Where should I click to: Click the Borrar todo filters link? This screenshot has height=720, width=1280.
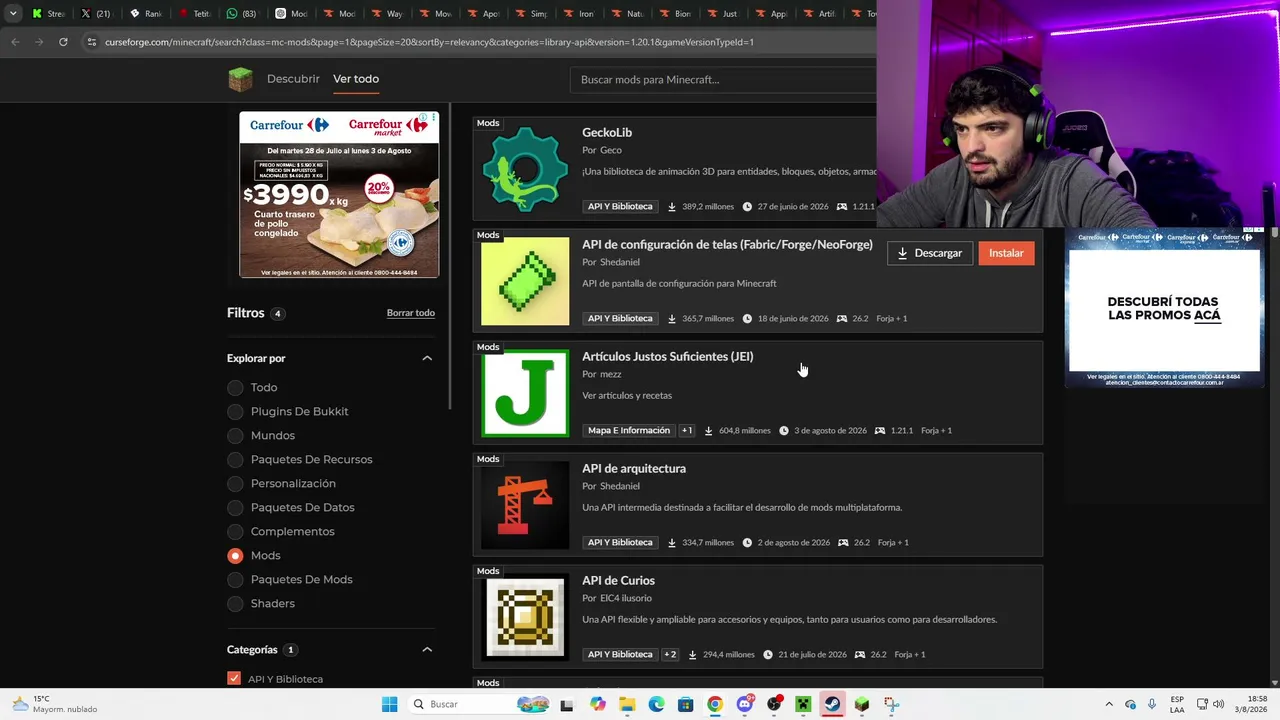pos(411,313)
